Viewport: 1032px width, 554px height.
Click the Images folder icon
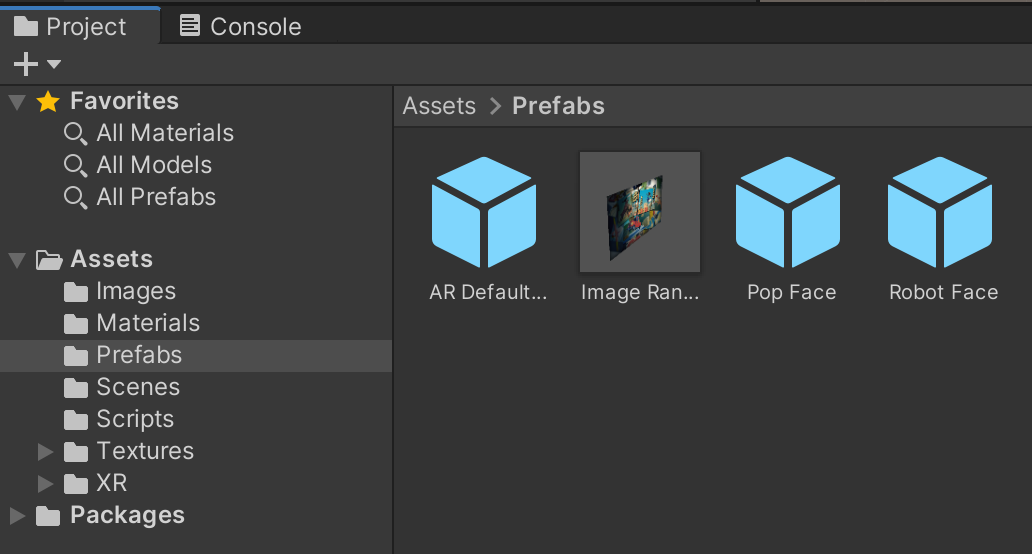[x=76, y=292]
